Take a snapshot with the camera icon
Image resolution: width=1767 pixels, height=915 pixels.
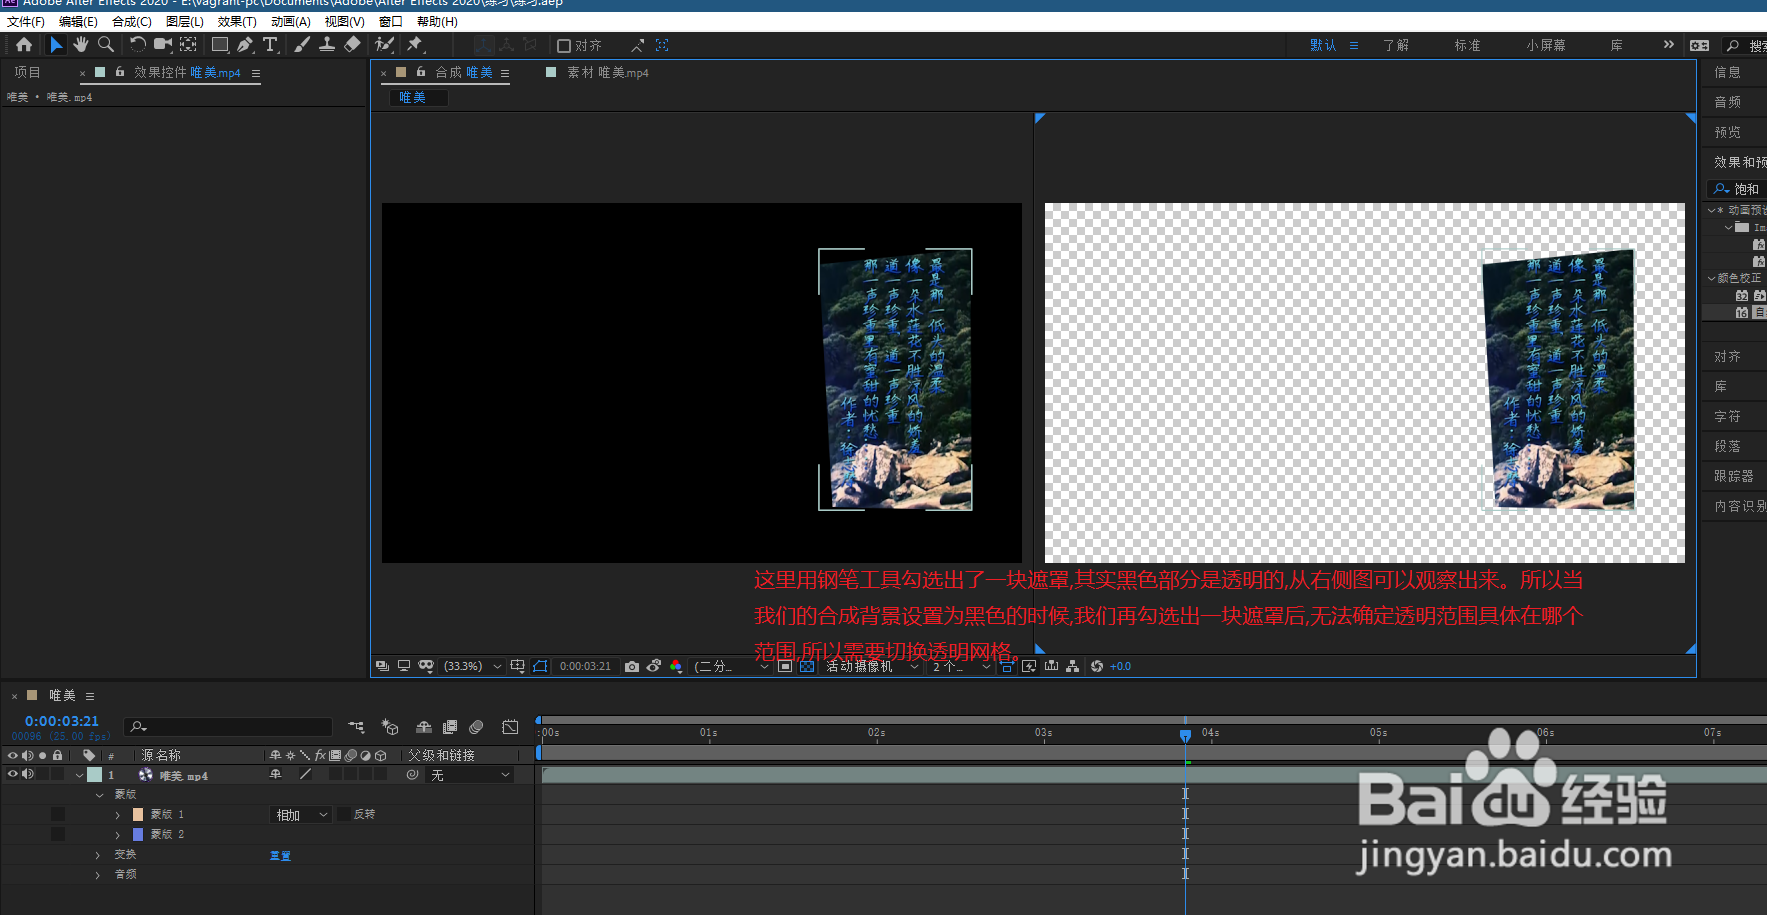632,666
